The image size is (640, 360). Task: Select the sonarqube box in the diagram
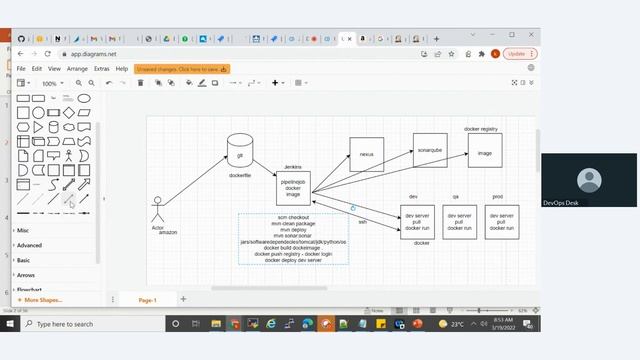click(x=430, y=150)
